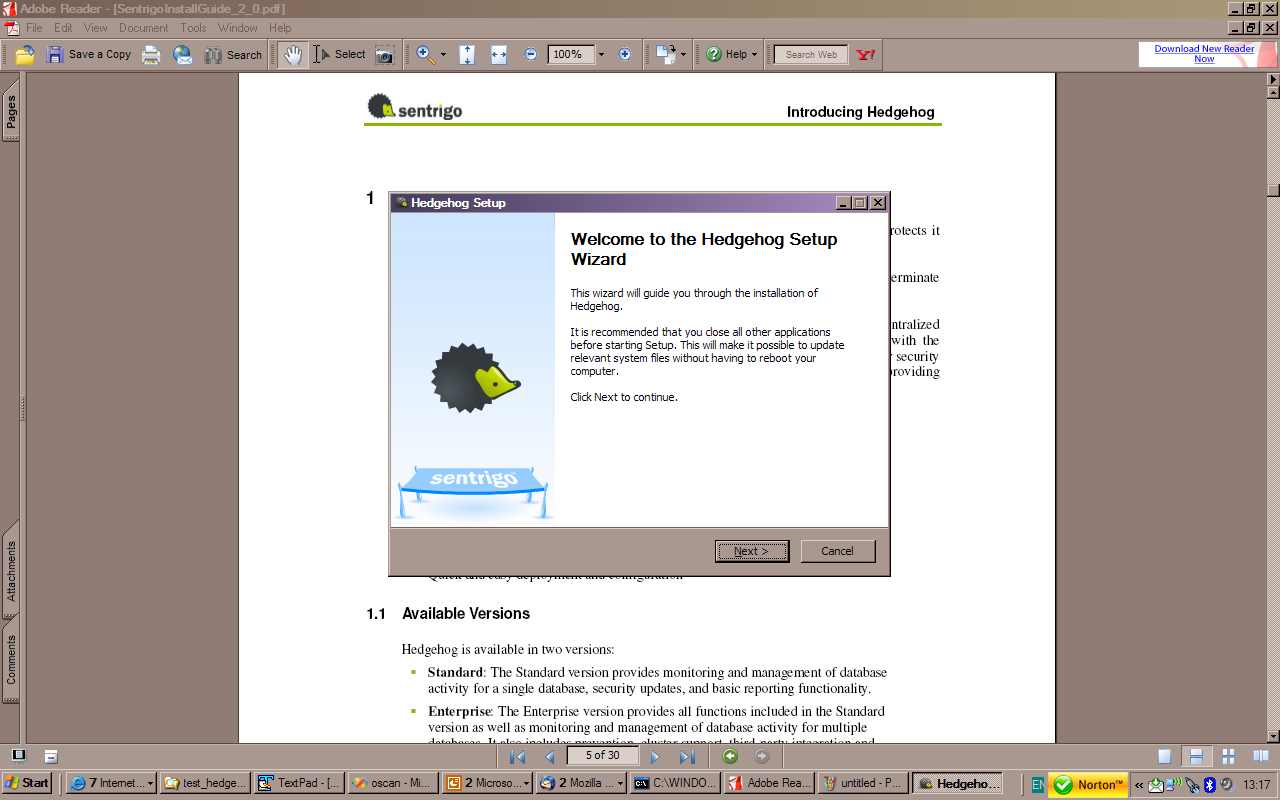
Task: Open the View menu
Action: pyautogui.click(x=95, y=28)
